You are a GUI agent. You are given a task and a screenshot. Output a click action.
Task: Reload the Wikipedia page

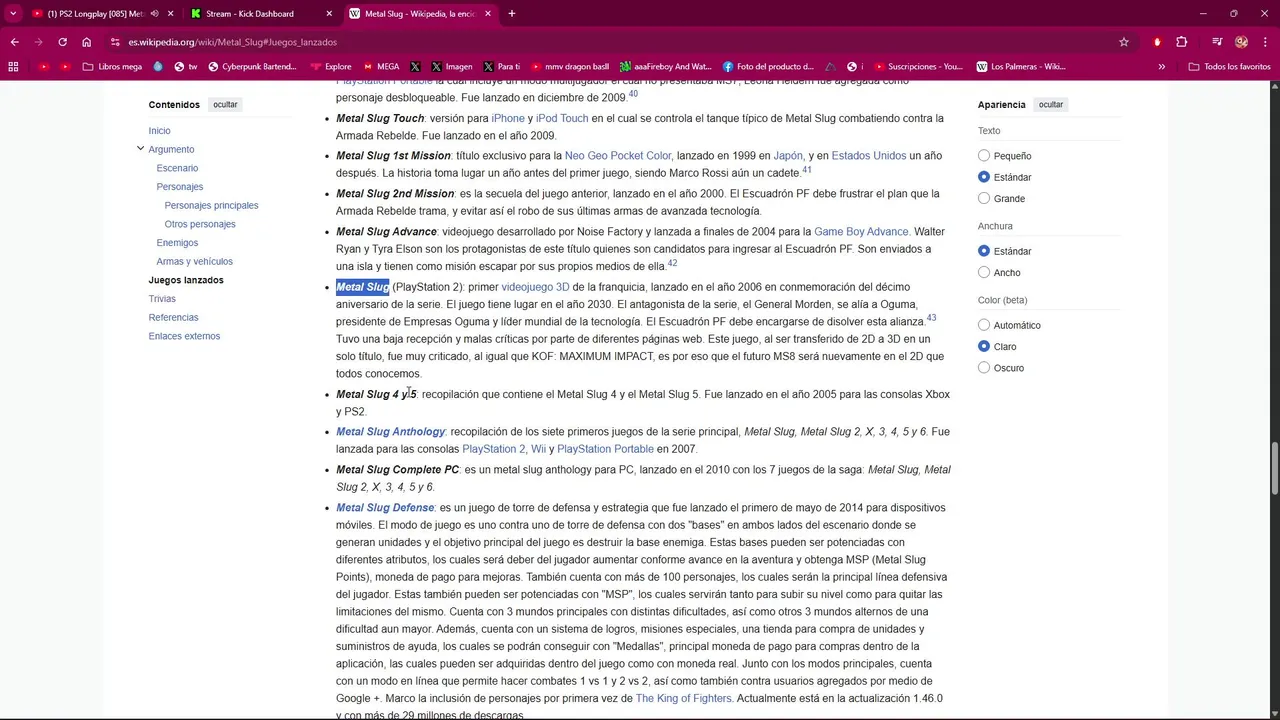pyautogui.click(x=62, y=42)
